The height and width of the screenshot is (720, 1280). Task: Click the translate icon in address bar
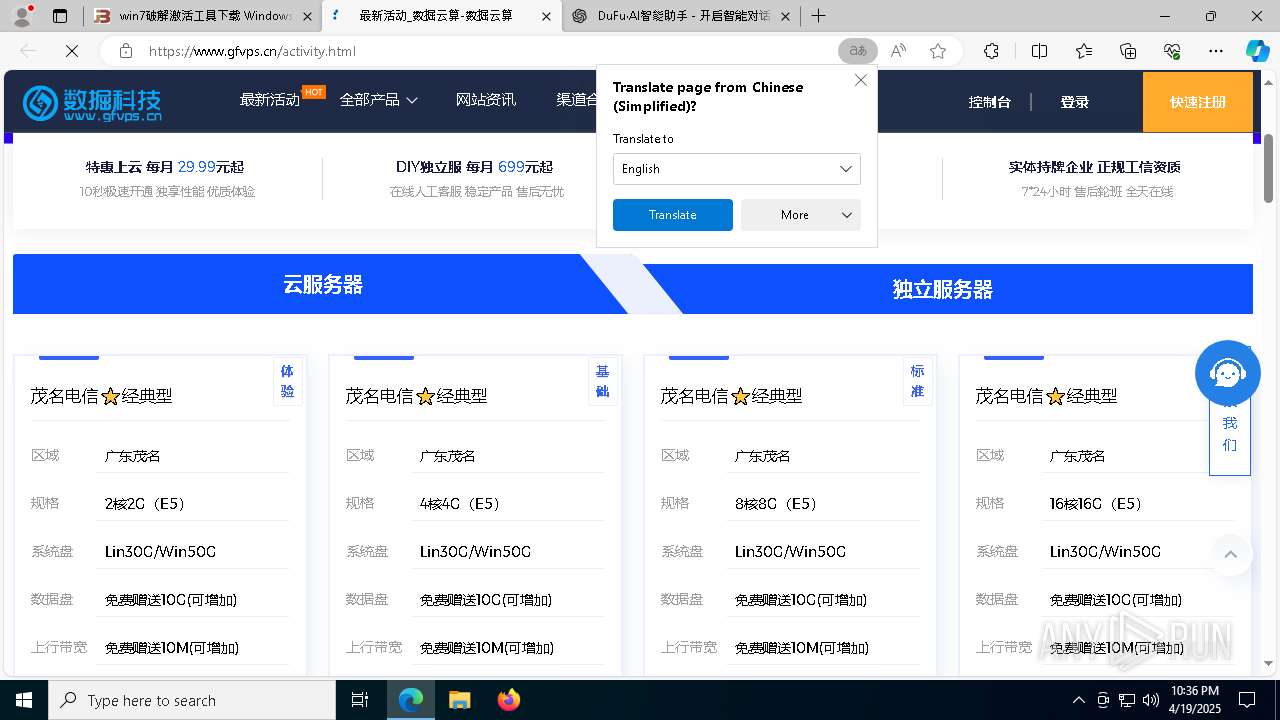857,51
